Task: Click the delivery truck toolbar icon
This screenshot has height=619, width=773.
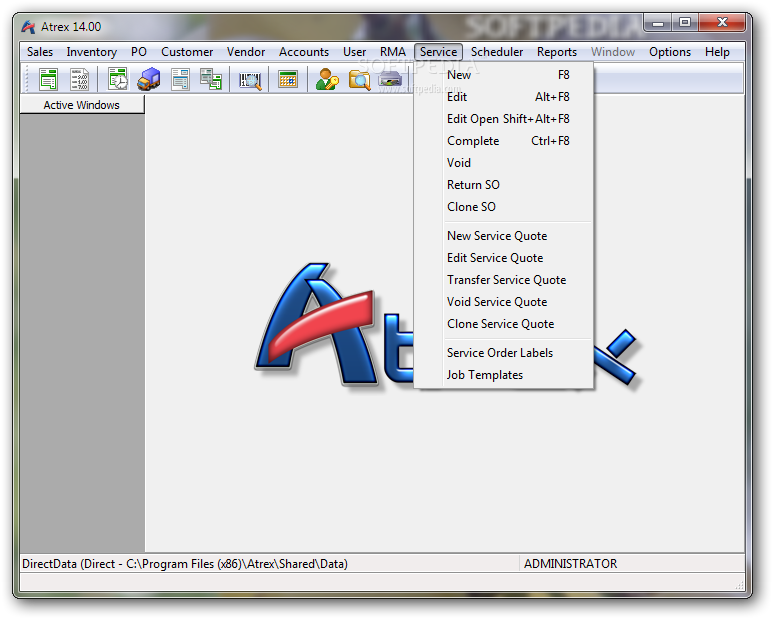Action: (148, 79)
